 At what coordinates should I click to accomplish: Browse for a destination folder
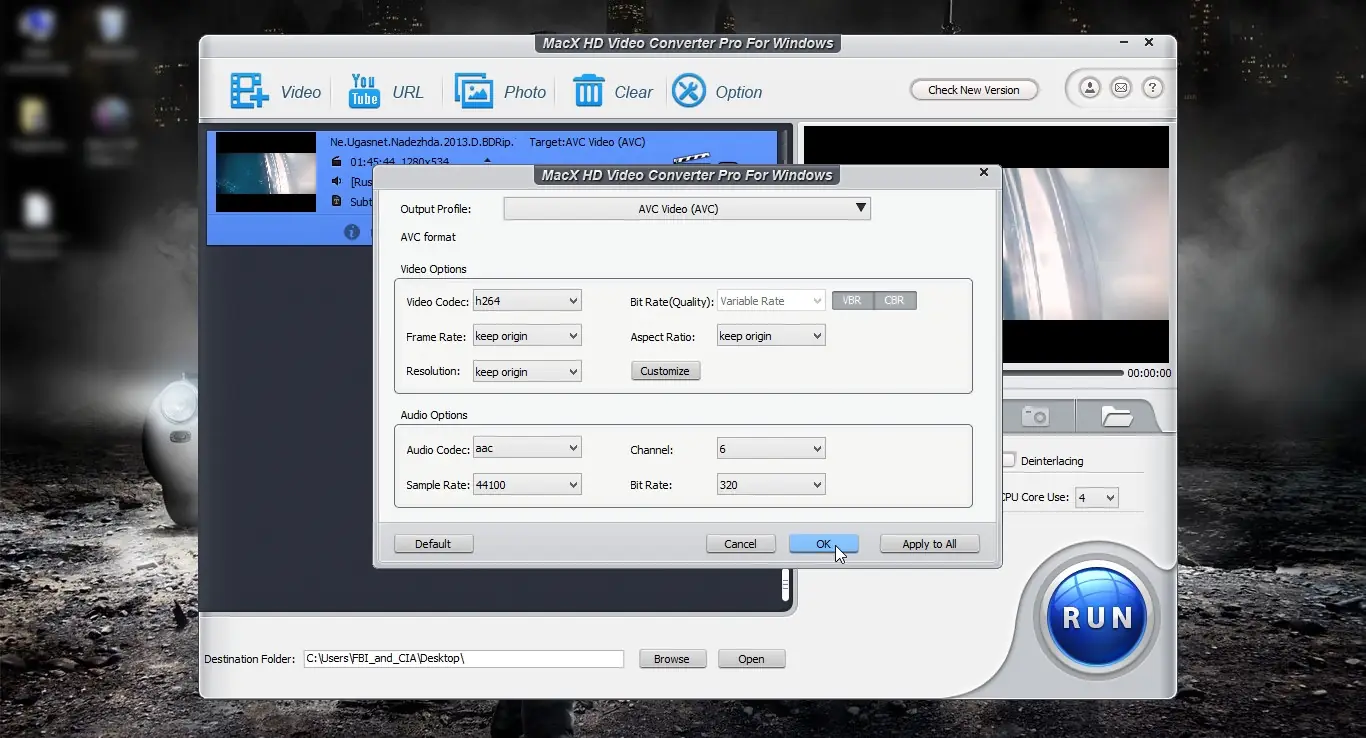672,659
